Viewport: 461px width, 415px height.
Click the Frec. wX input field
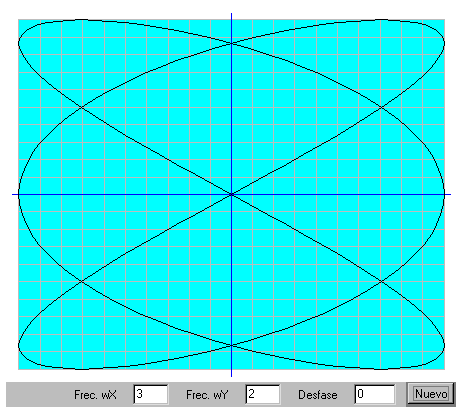151,394
